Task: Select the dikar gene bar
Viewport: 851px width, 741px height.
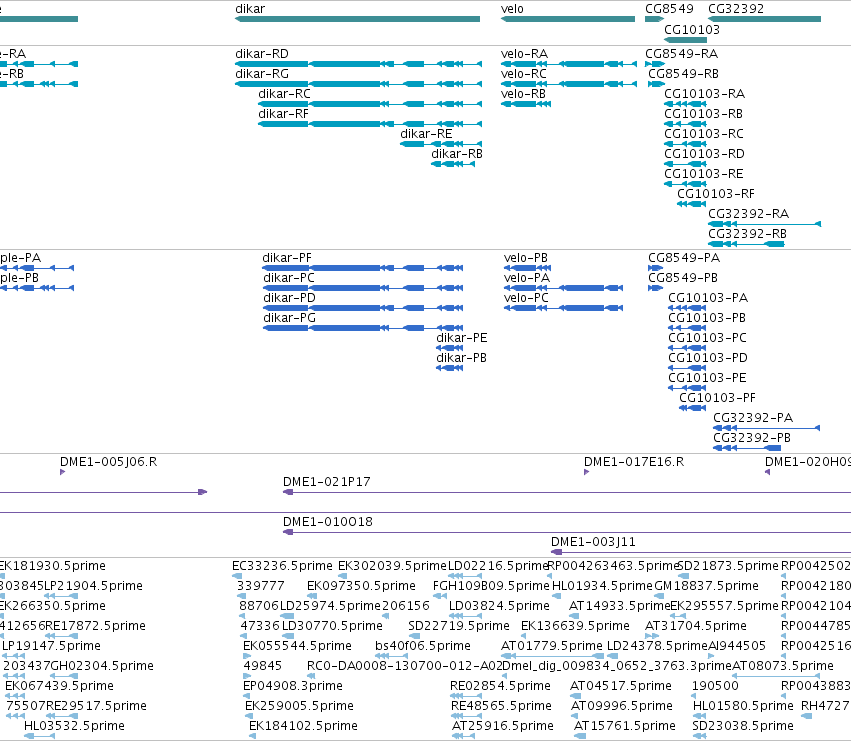Action: coord(357,19)
